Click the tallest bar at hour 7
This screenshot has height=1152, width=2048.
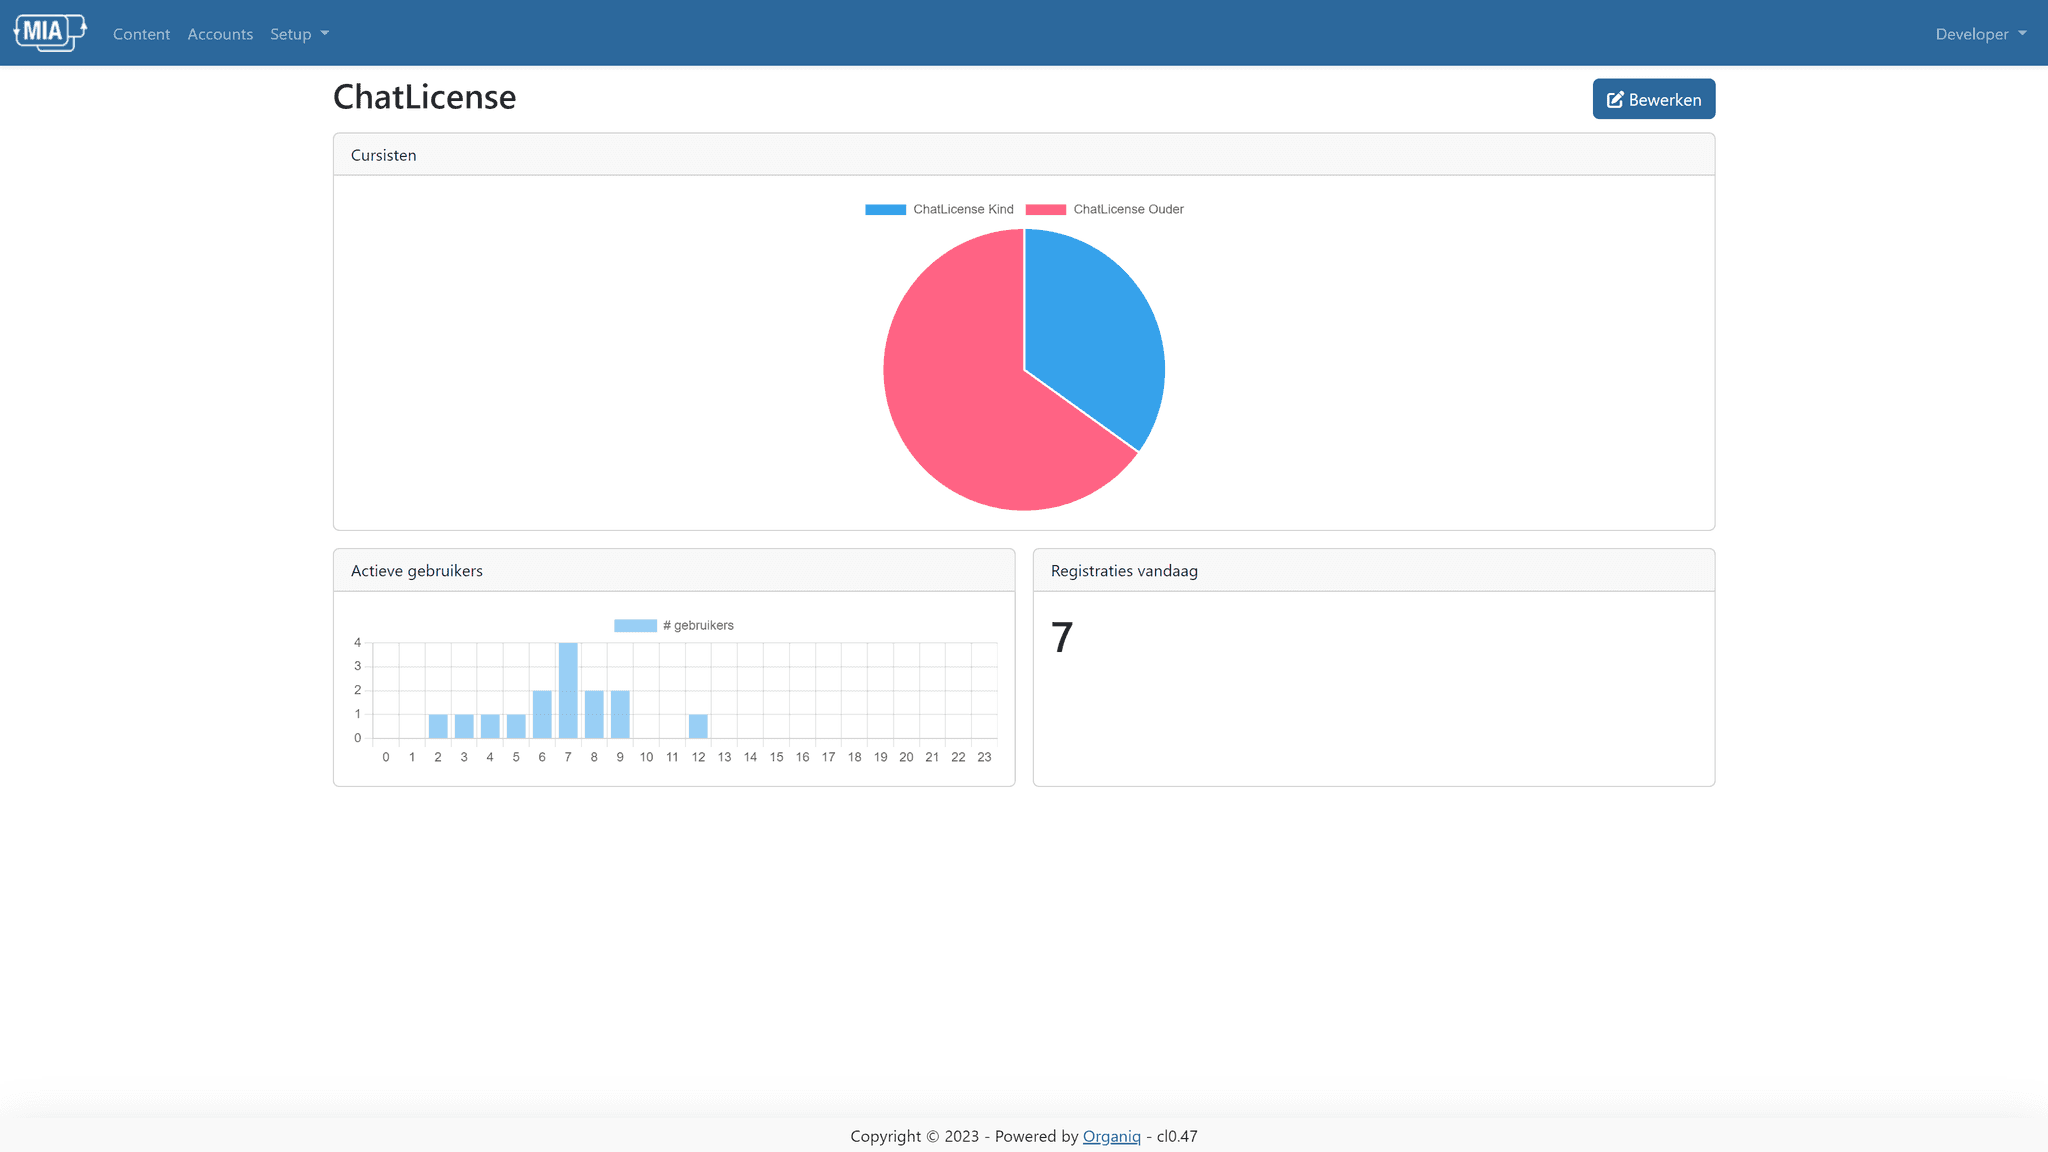568,690
